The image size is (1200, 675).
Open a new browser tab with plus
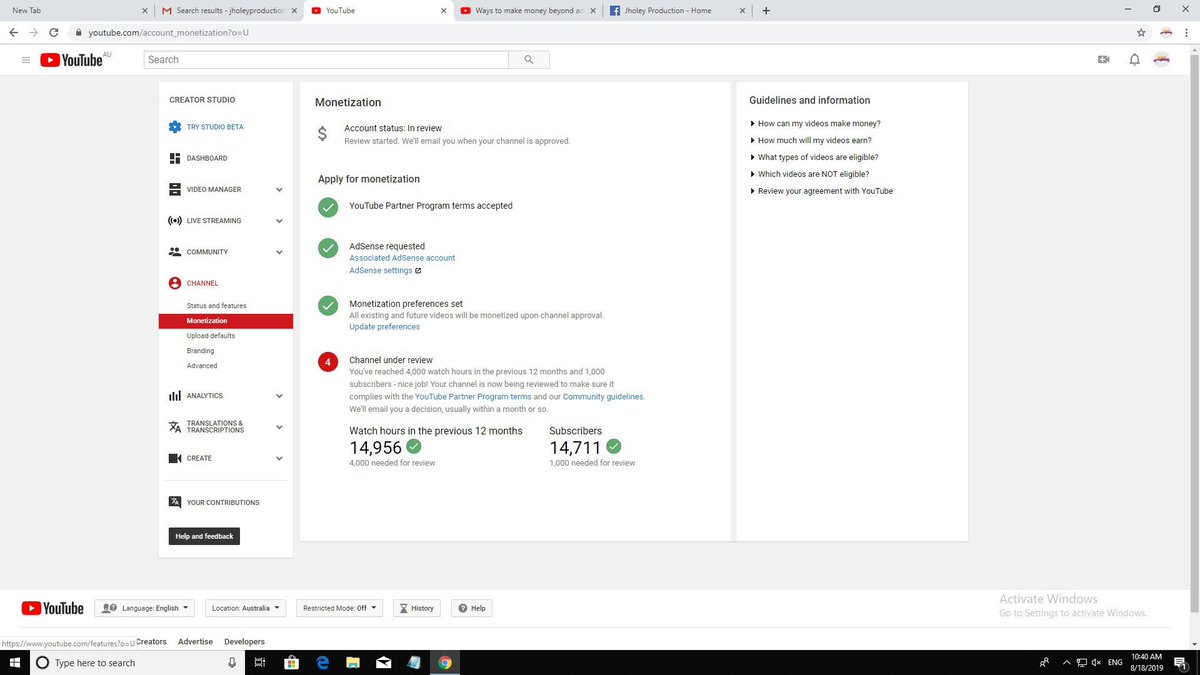[766, 10]
